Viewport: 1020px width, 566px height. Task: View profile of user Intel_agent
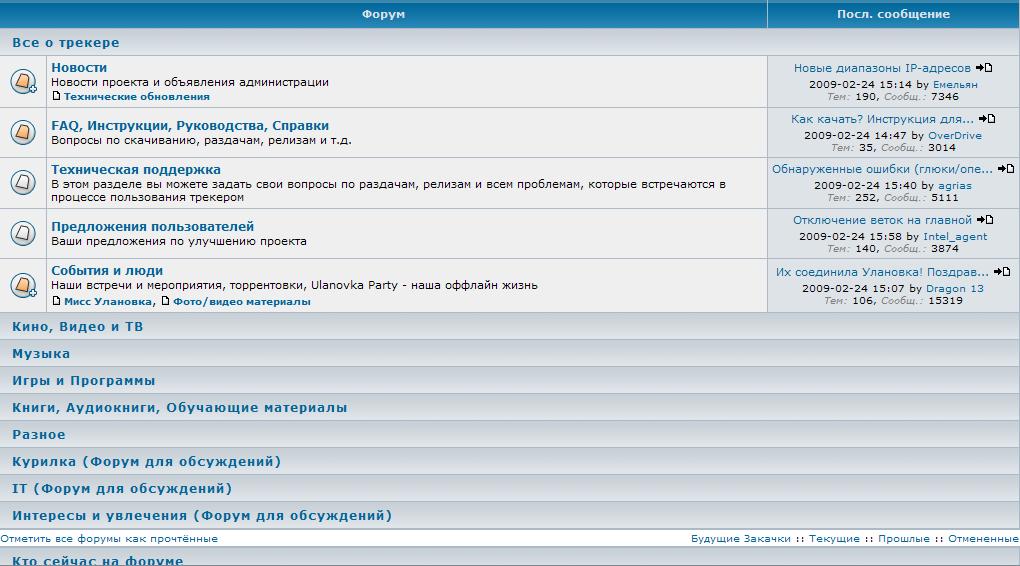click(x=955, y=237)
